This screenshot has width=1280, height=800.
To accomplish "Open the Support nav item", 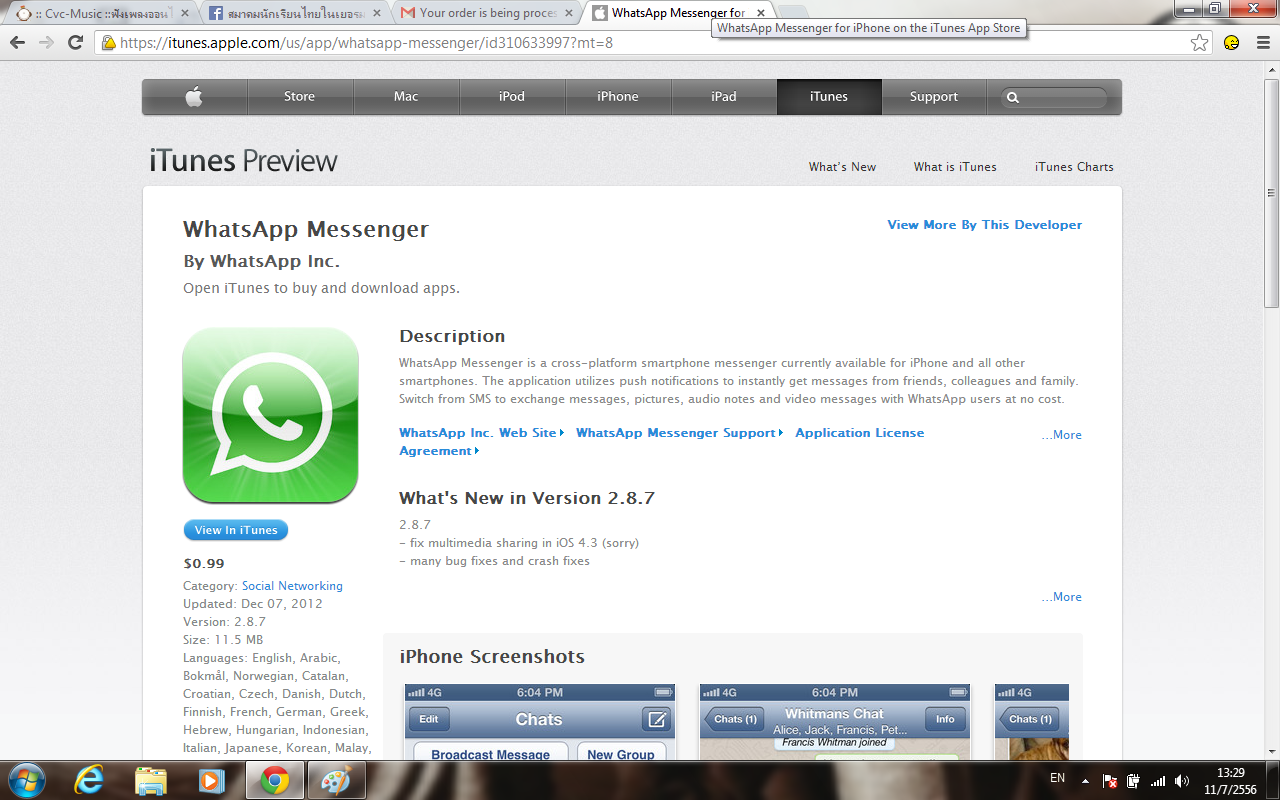I will click(x=934, y=97).
